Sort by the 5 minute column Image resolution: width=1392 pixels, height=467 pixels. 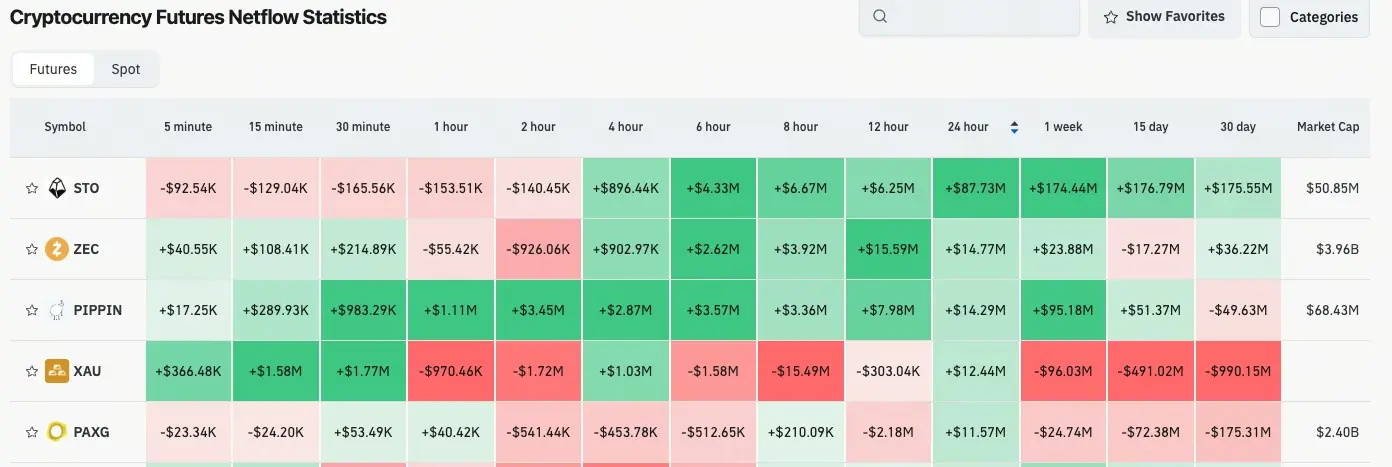tap(188, 127)
